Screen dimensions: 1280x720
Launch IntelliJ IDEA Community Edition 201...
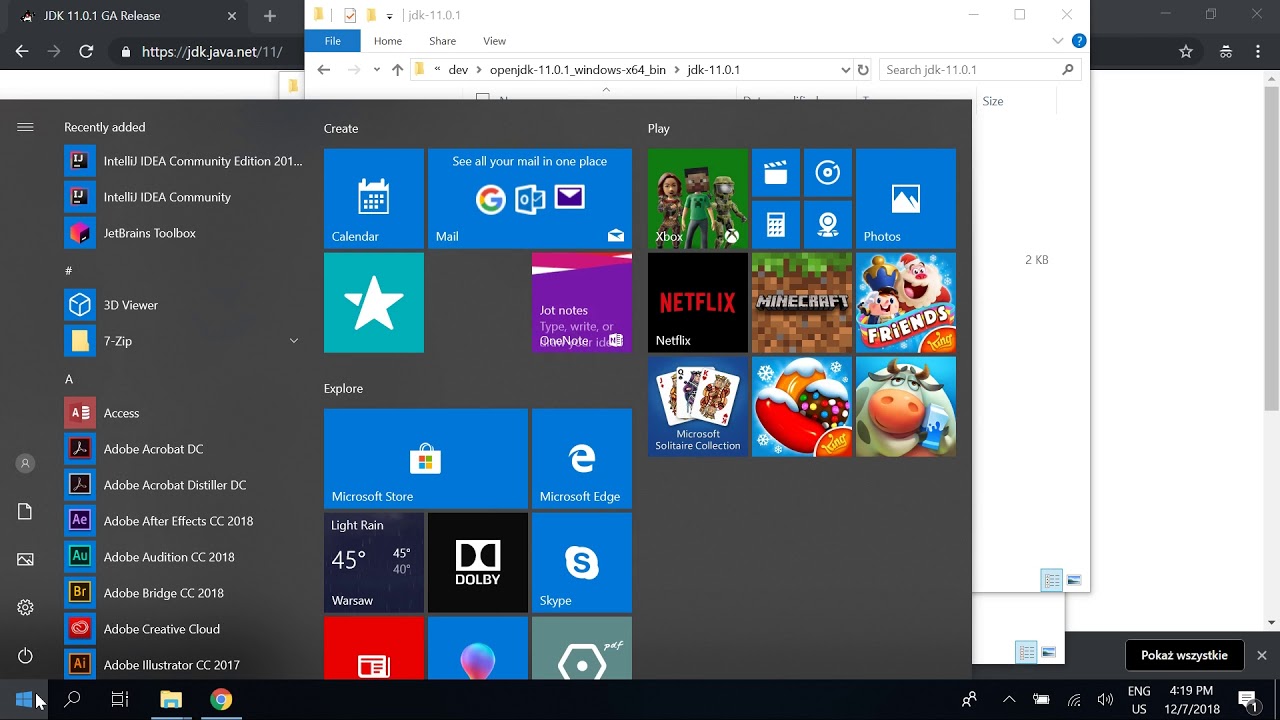click(184, 161)
